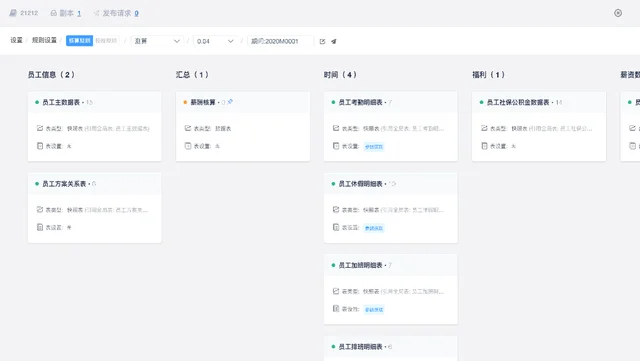Go to 设置 in the breadcrumb

[x=16, y=40]
